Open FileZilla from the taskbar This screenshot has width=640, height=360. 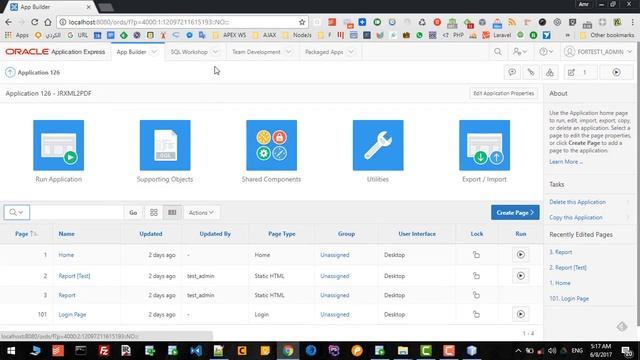point(104,351)
